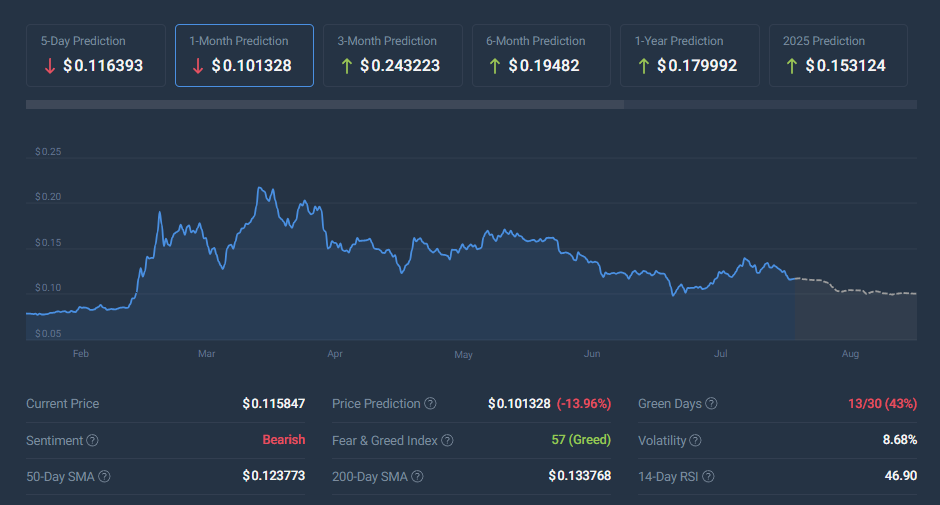This screenshot has height=505, width=940.
Task: Click help icon next to Price Prediction
Action: (x=430, y=404)
